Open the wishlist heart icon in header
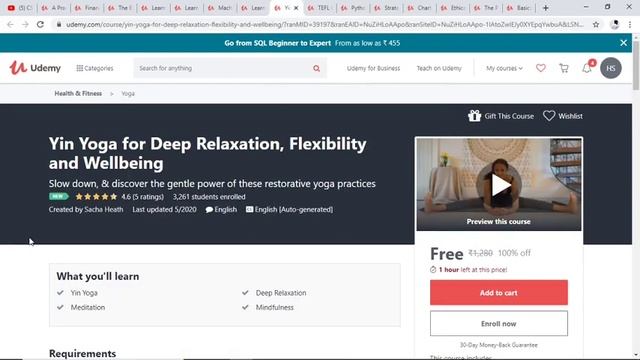This screenshot has width=640, height=360. click(540, 68)
